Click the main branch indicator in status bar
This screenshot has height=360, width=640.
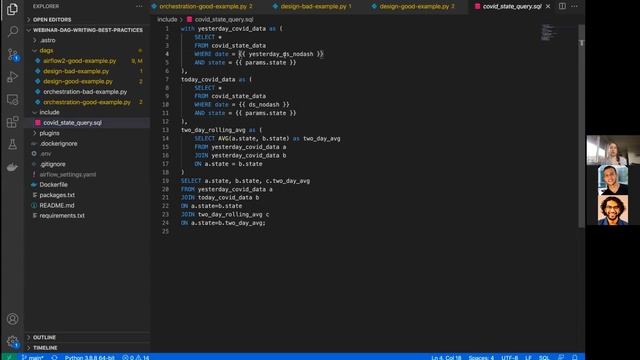pos(33,358)
